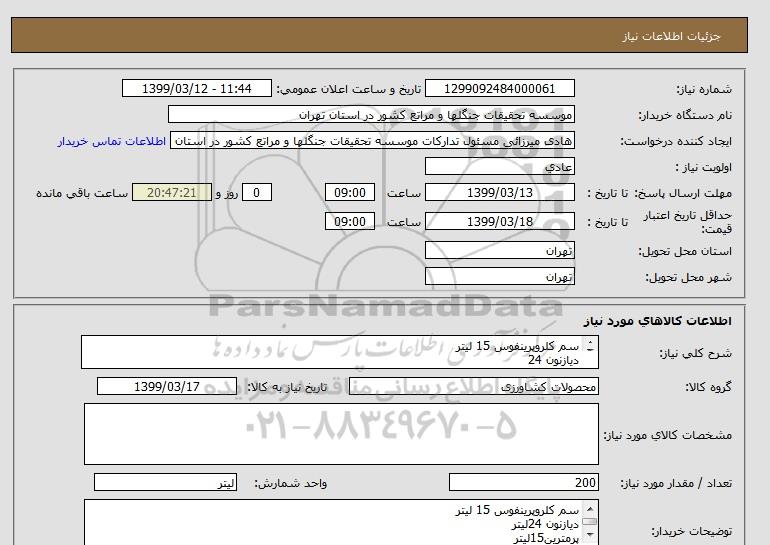Click the label شرح کلی نیاز

coord(695,353)
